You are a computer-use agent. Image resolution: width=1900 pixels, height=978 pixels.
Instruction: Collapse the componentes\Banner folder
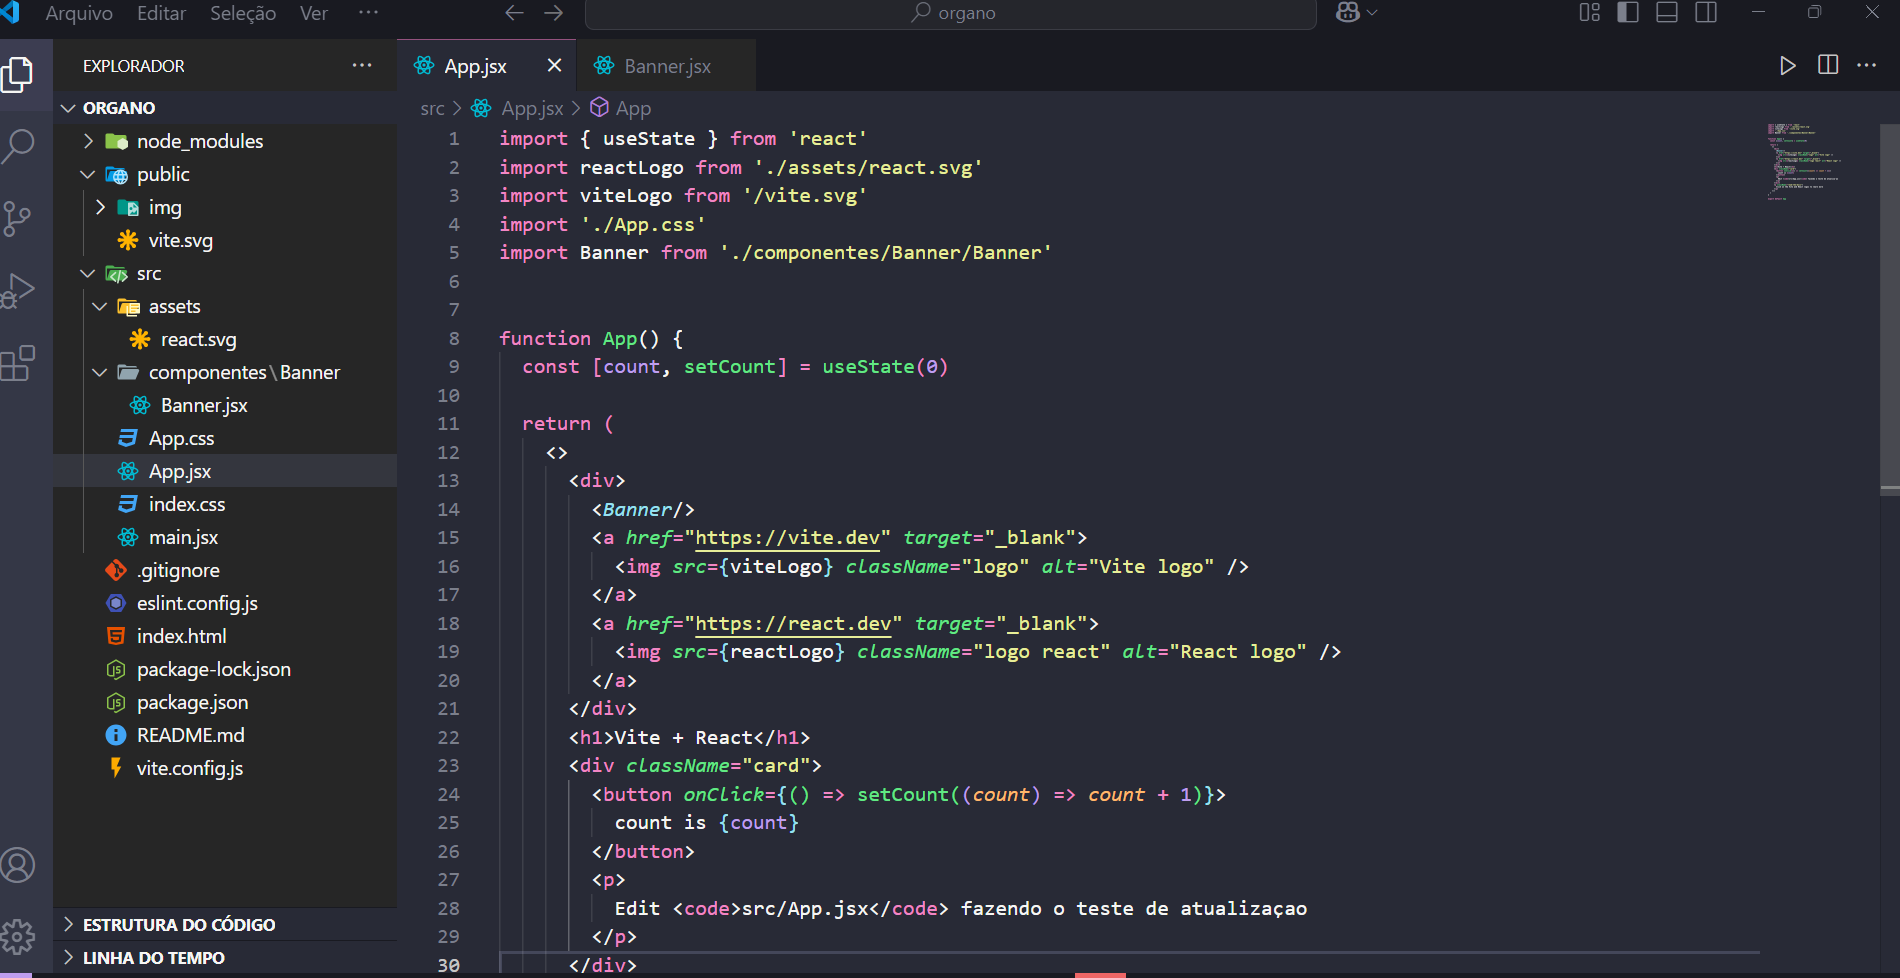click(100, 372)
